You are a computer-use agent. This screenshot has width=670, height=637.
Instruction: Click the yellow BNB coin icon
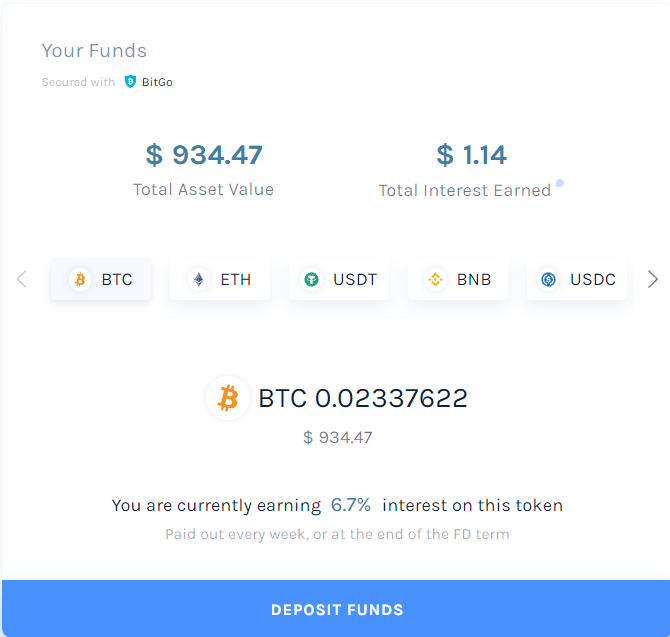tap(435, 279)
